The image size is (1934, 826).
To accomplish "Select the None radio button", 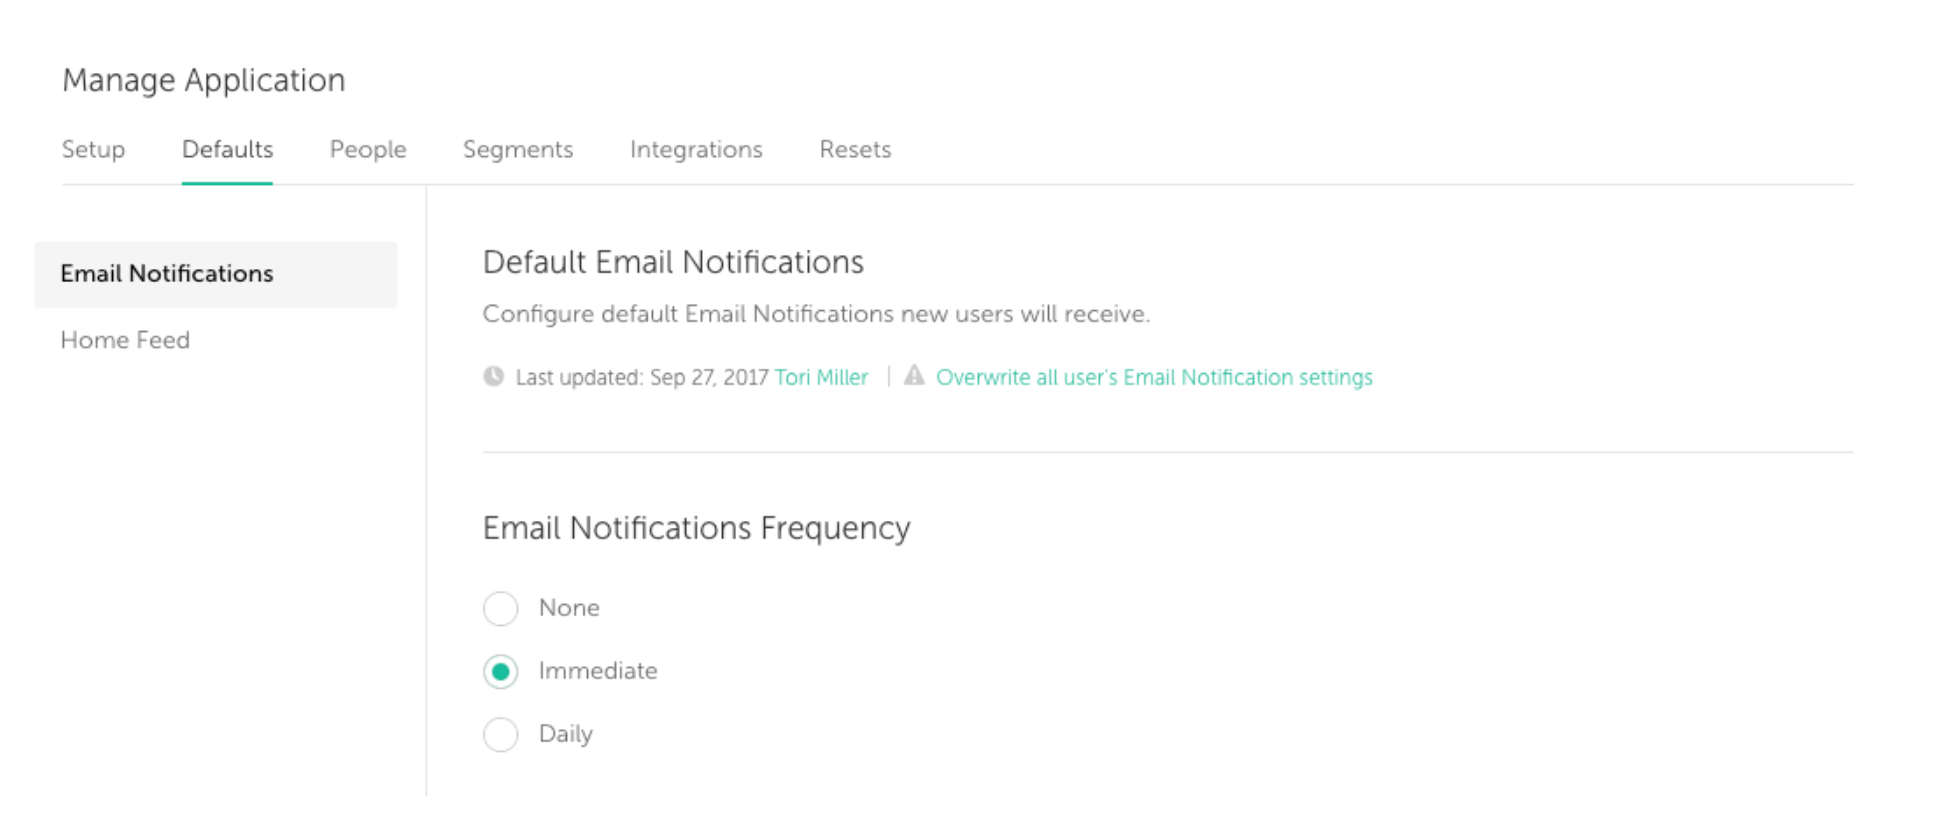I will click(x=501, y=608).
